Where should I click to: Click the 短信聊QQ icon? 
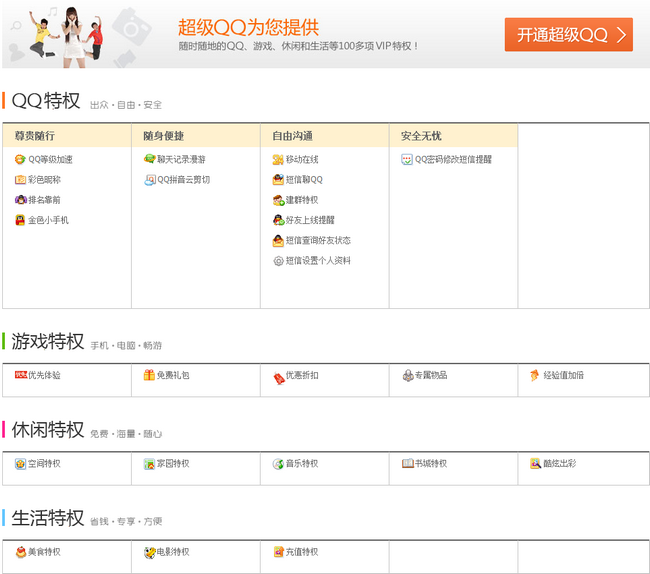[278, 179]
